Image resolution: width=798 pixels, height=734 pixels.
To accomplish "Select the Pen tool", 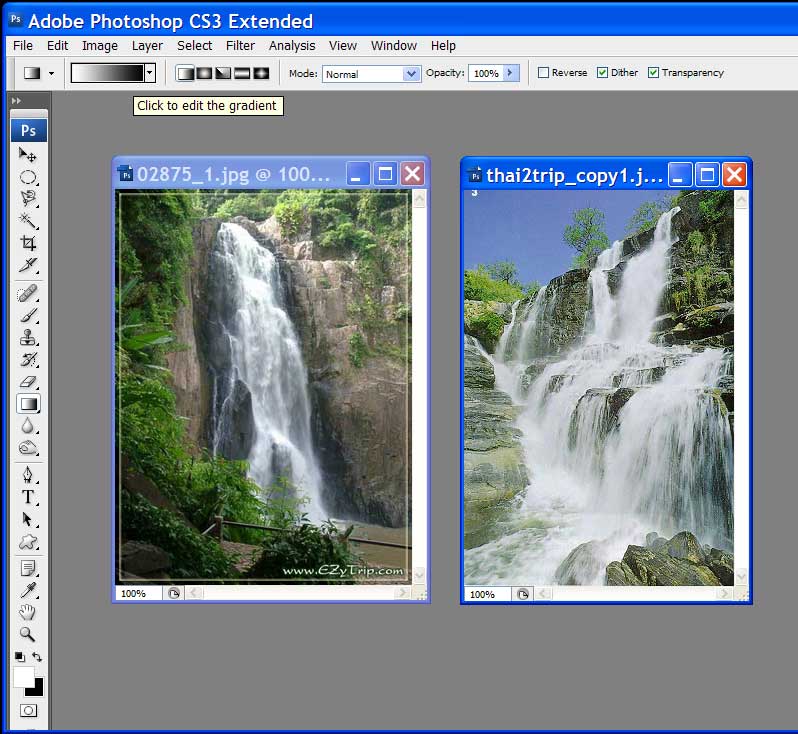I will [28, 475].
